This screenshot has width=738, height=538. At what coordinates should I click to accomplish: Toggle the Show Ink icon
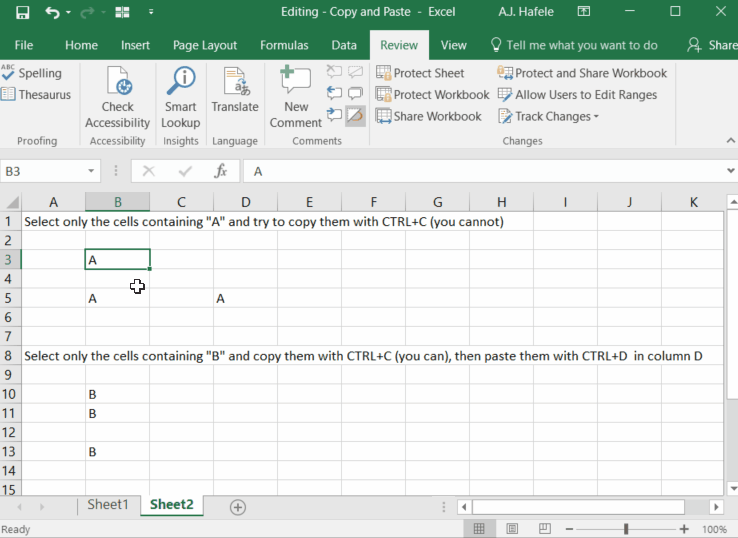tap(355, 116)
